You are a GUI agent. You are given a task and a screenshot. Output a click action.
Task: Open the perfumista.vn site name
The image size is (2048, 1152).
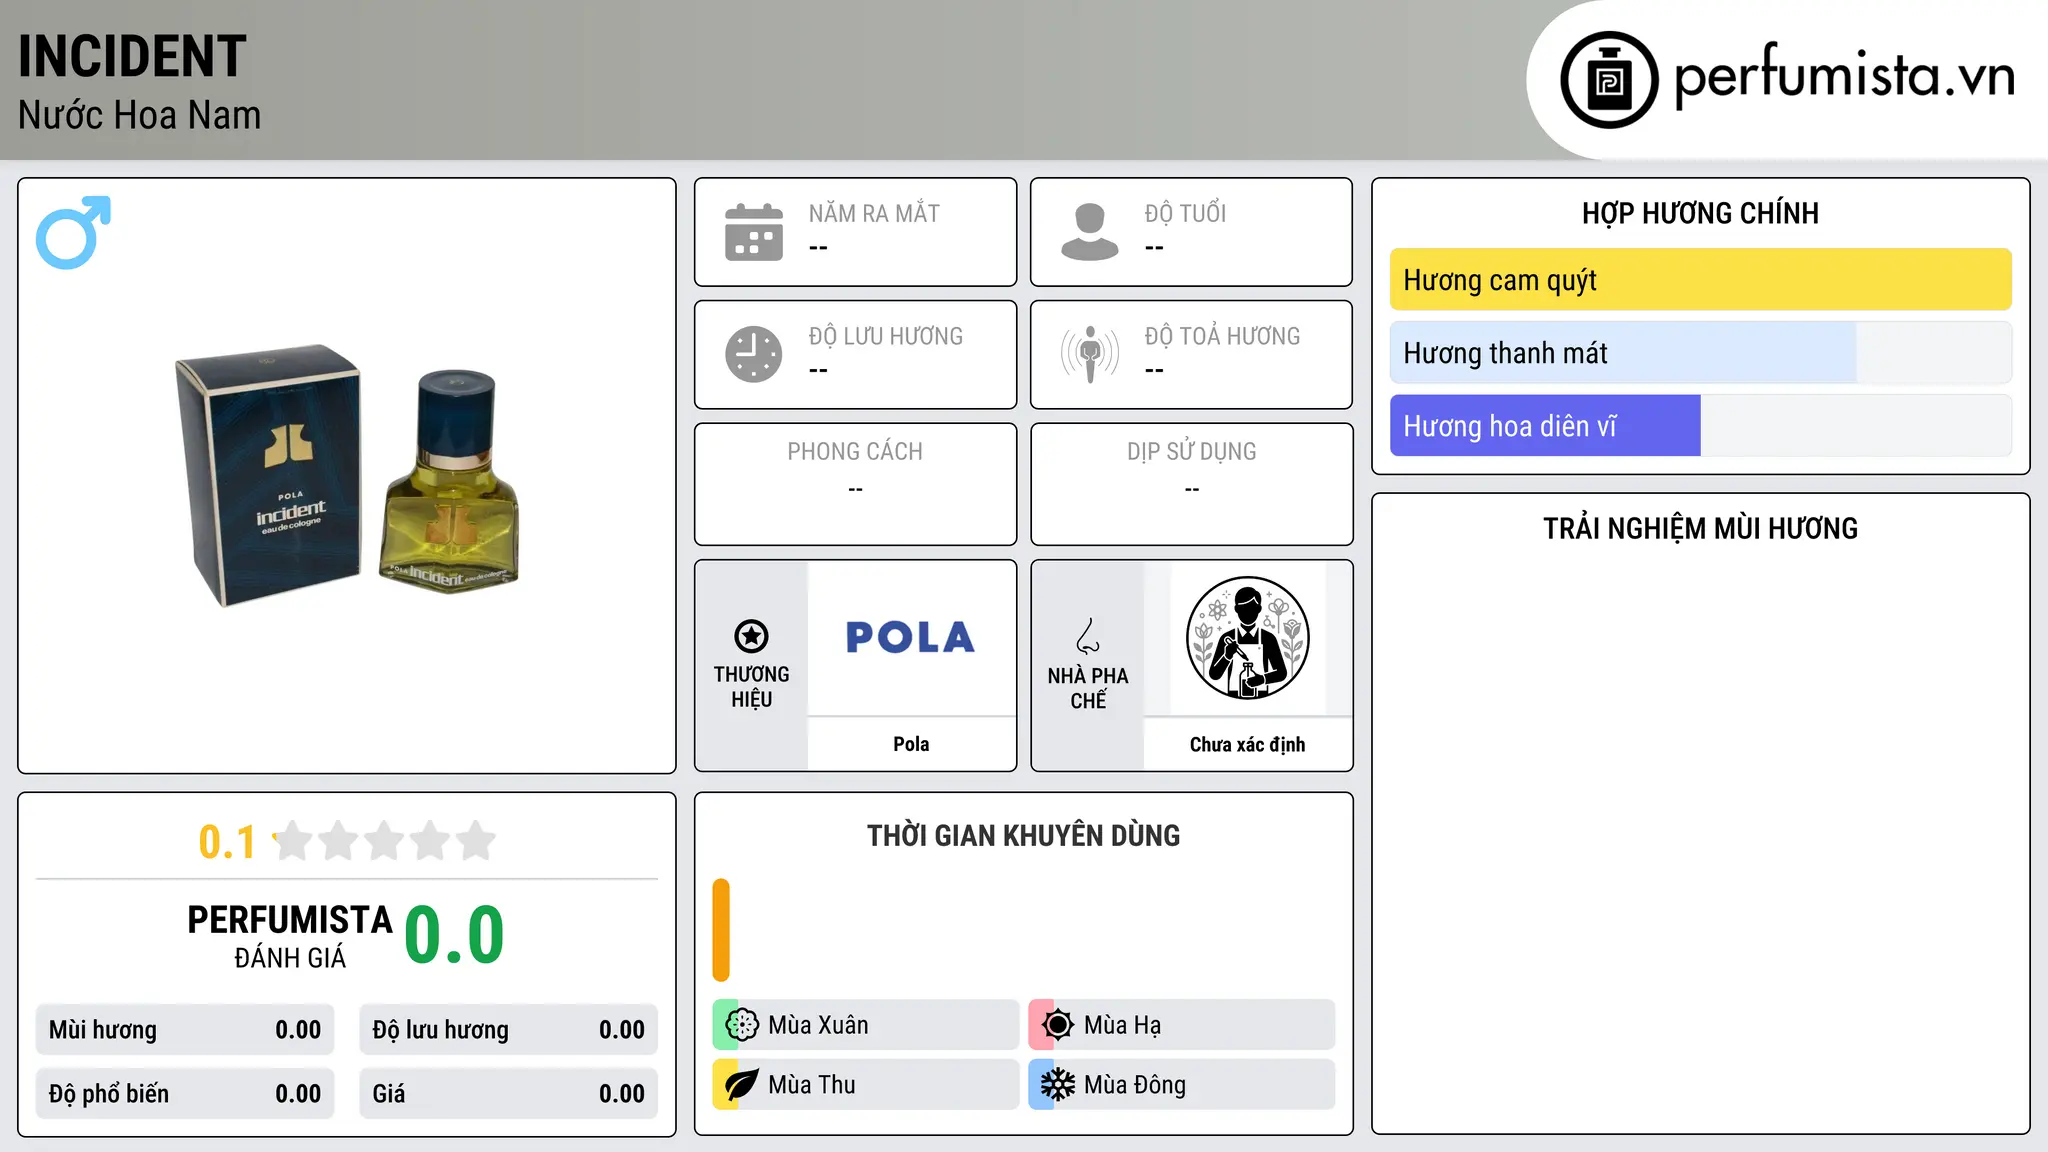point(1845,76)
